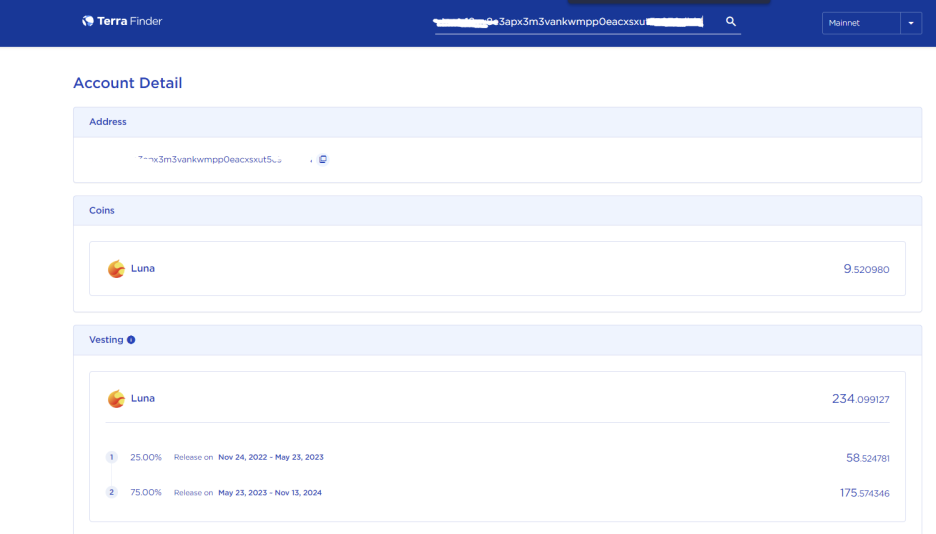The width and height of the screenshot is (936, 534).
Task: Click the Account Detail heading
Action: 128,83
